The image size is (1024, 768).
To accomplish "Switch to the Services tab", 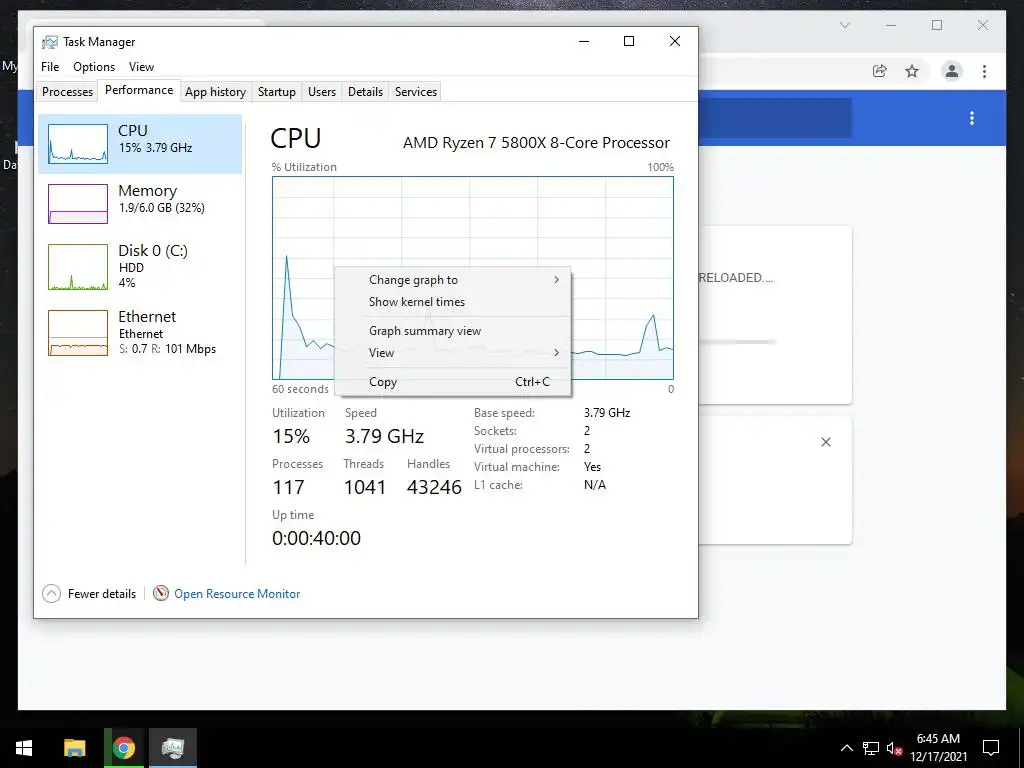I will 416,91.
